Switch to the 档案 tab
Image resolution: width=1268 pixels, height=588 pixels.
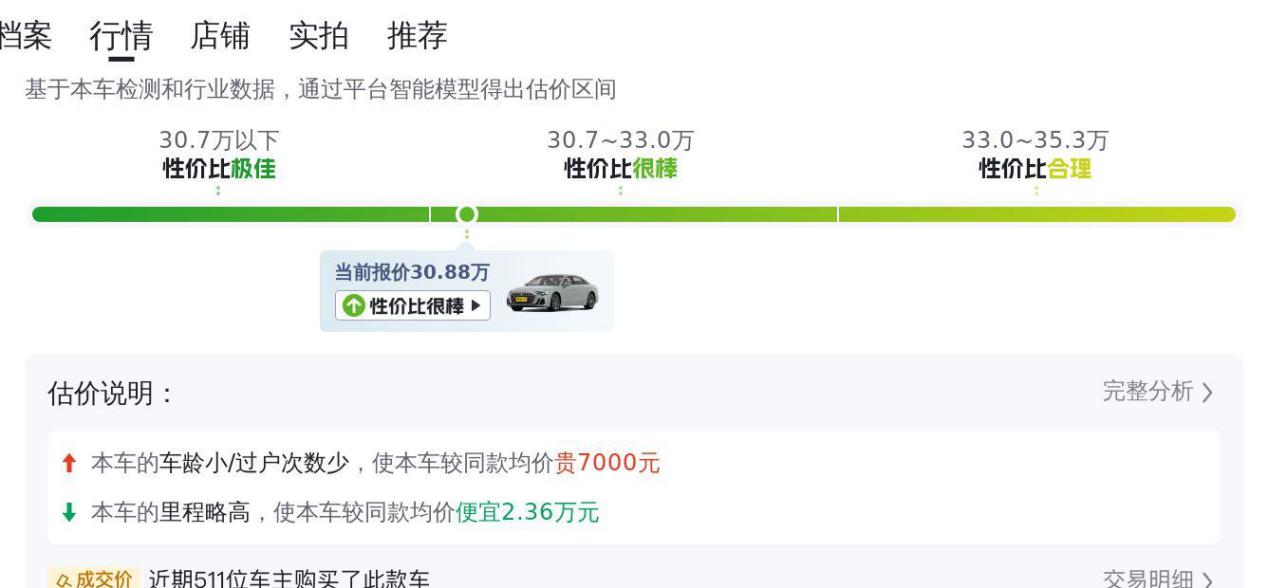pos(24,36)
